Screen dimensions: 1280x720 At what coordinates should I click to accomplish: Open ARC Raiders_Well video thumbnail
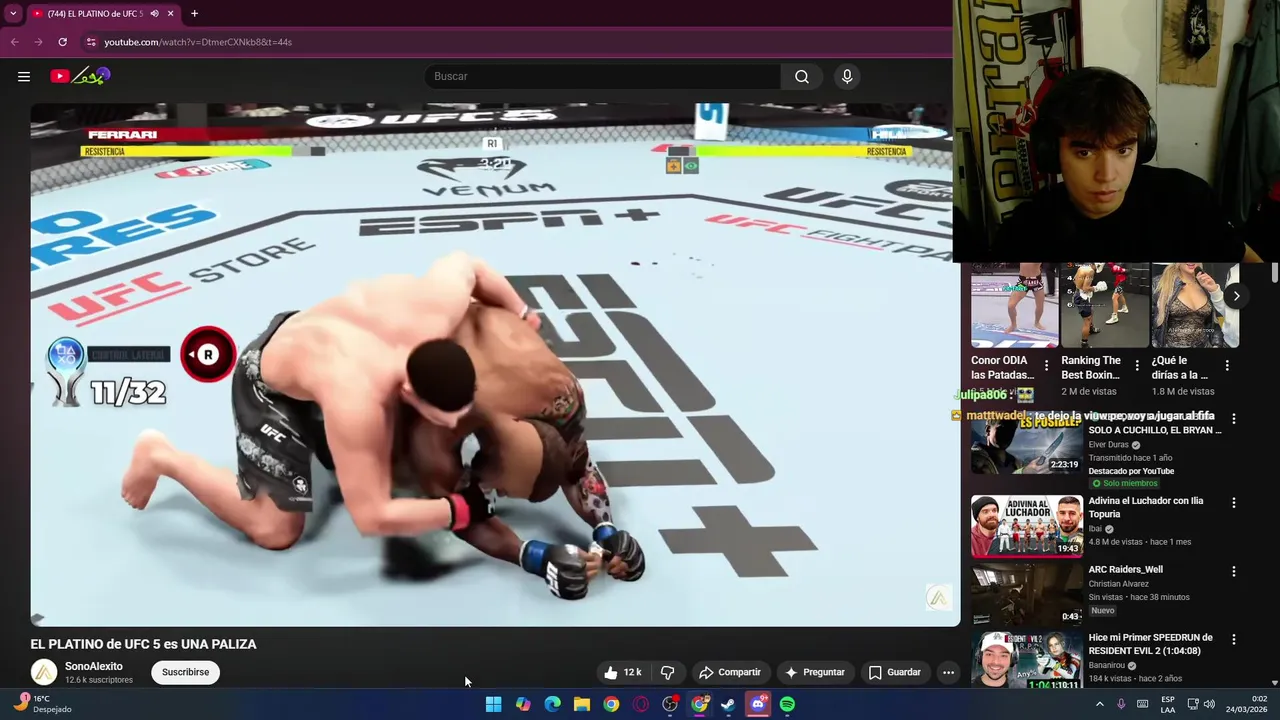pyautogui.click(x=1026, y=595)
